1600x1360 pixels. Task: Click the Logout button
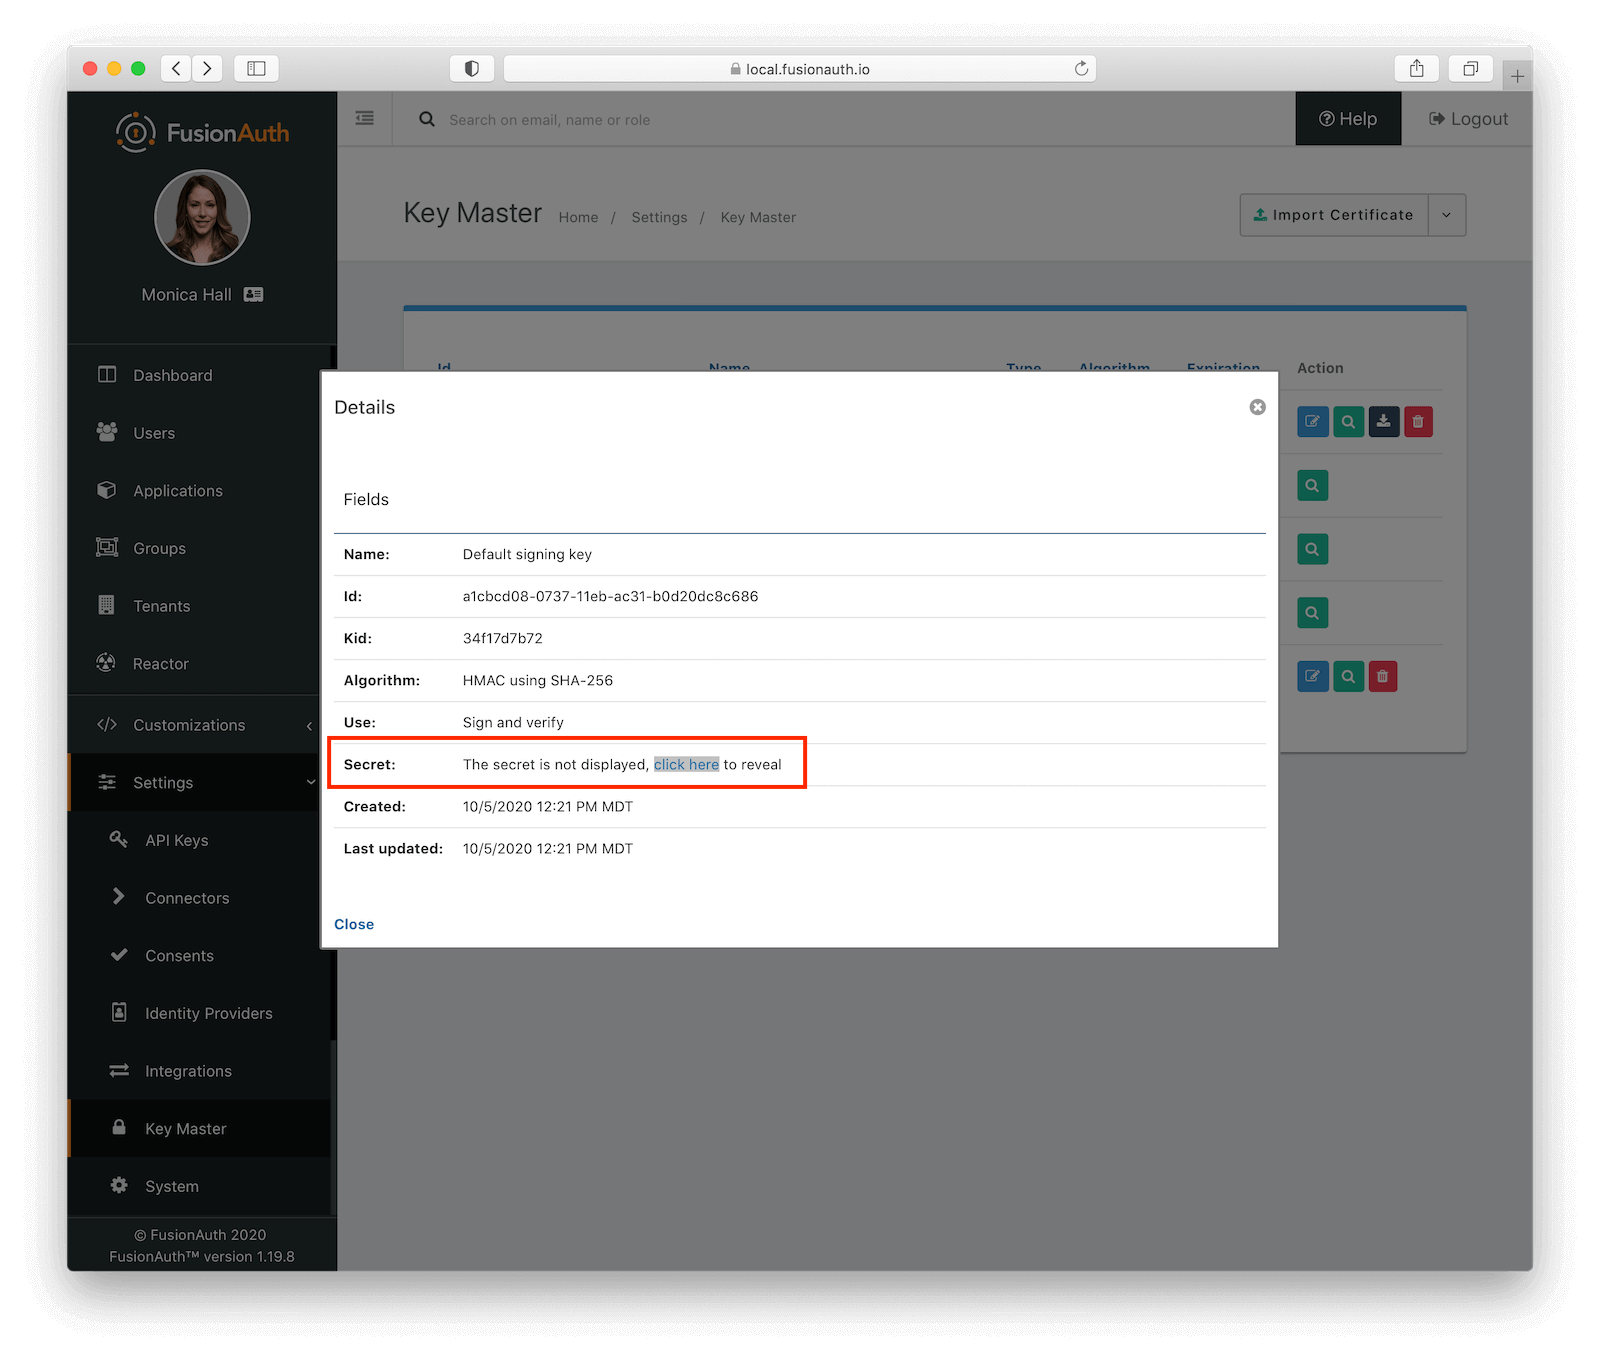1468,119
